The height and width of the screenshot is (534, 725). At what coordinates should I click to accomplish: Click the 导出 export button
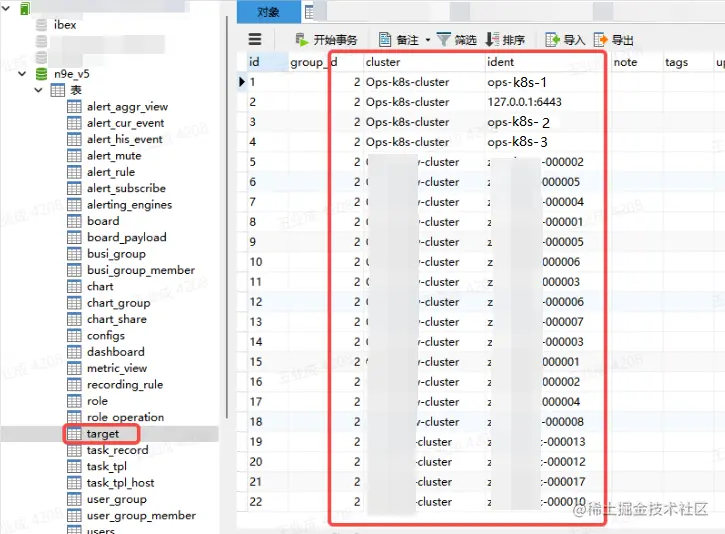[x=614, y=40]
